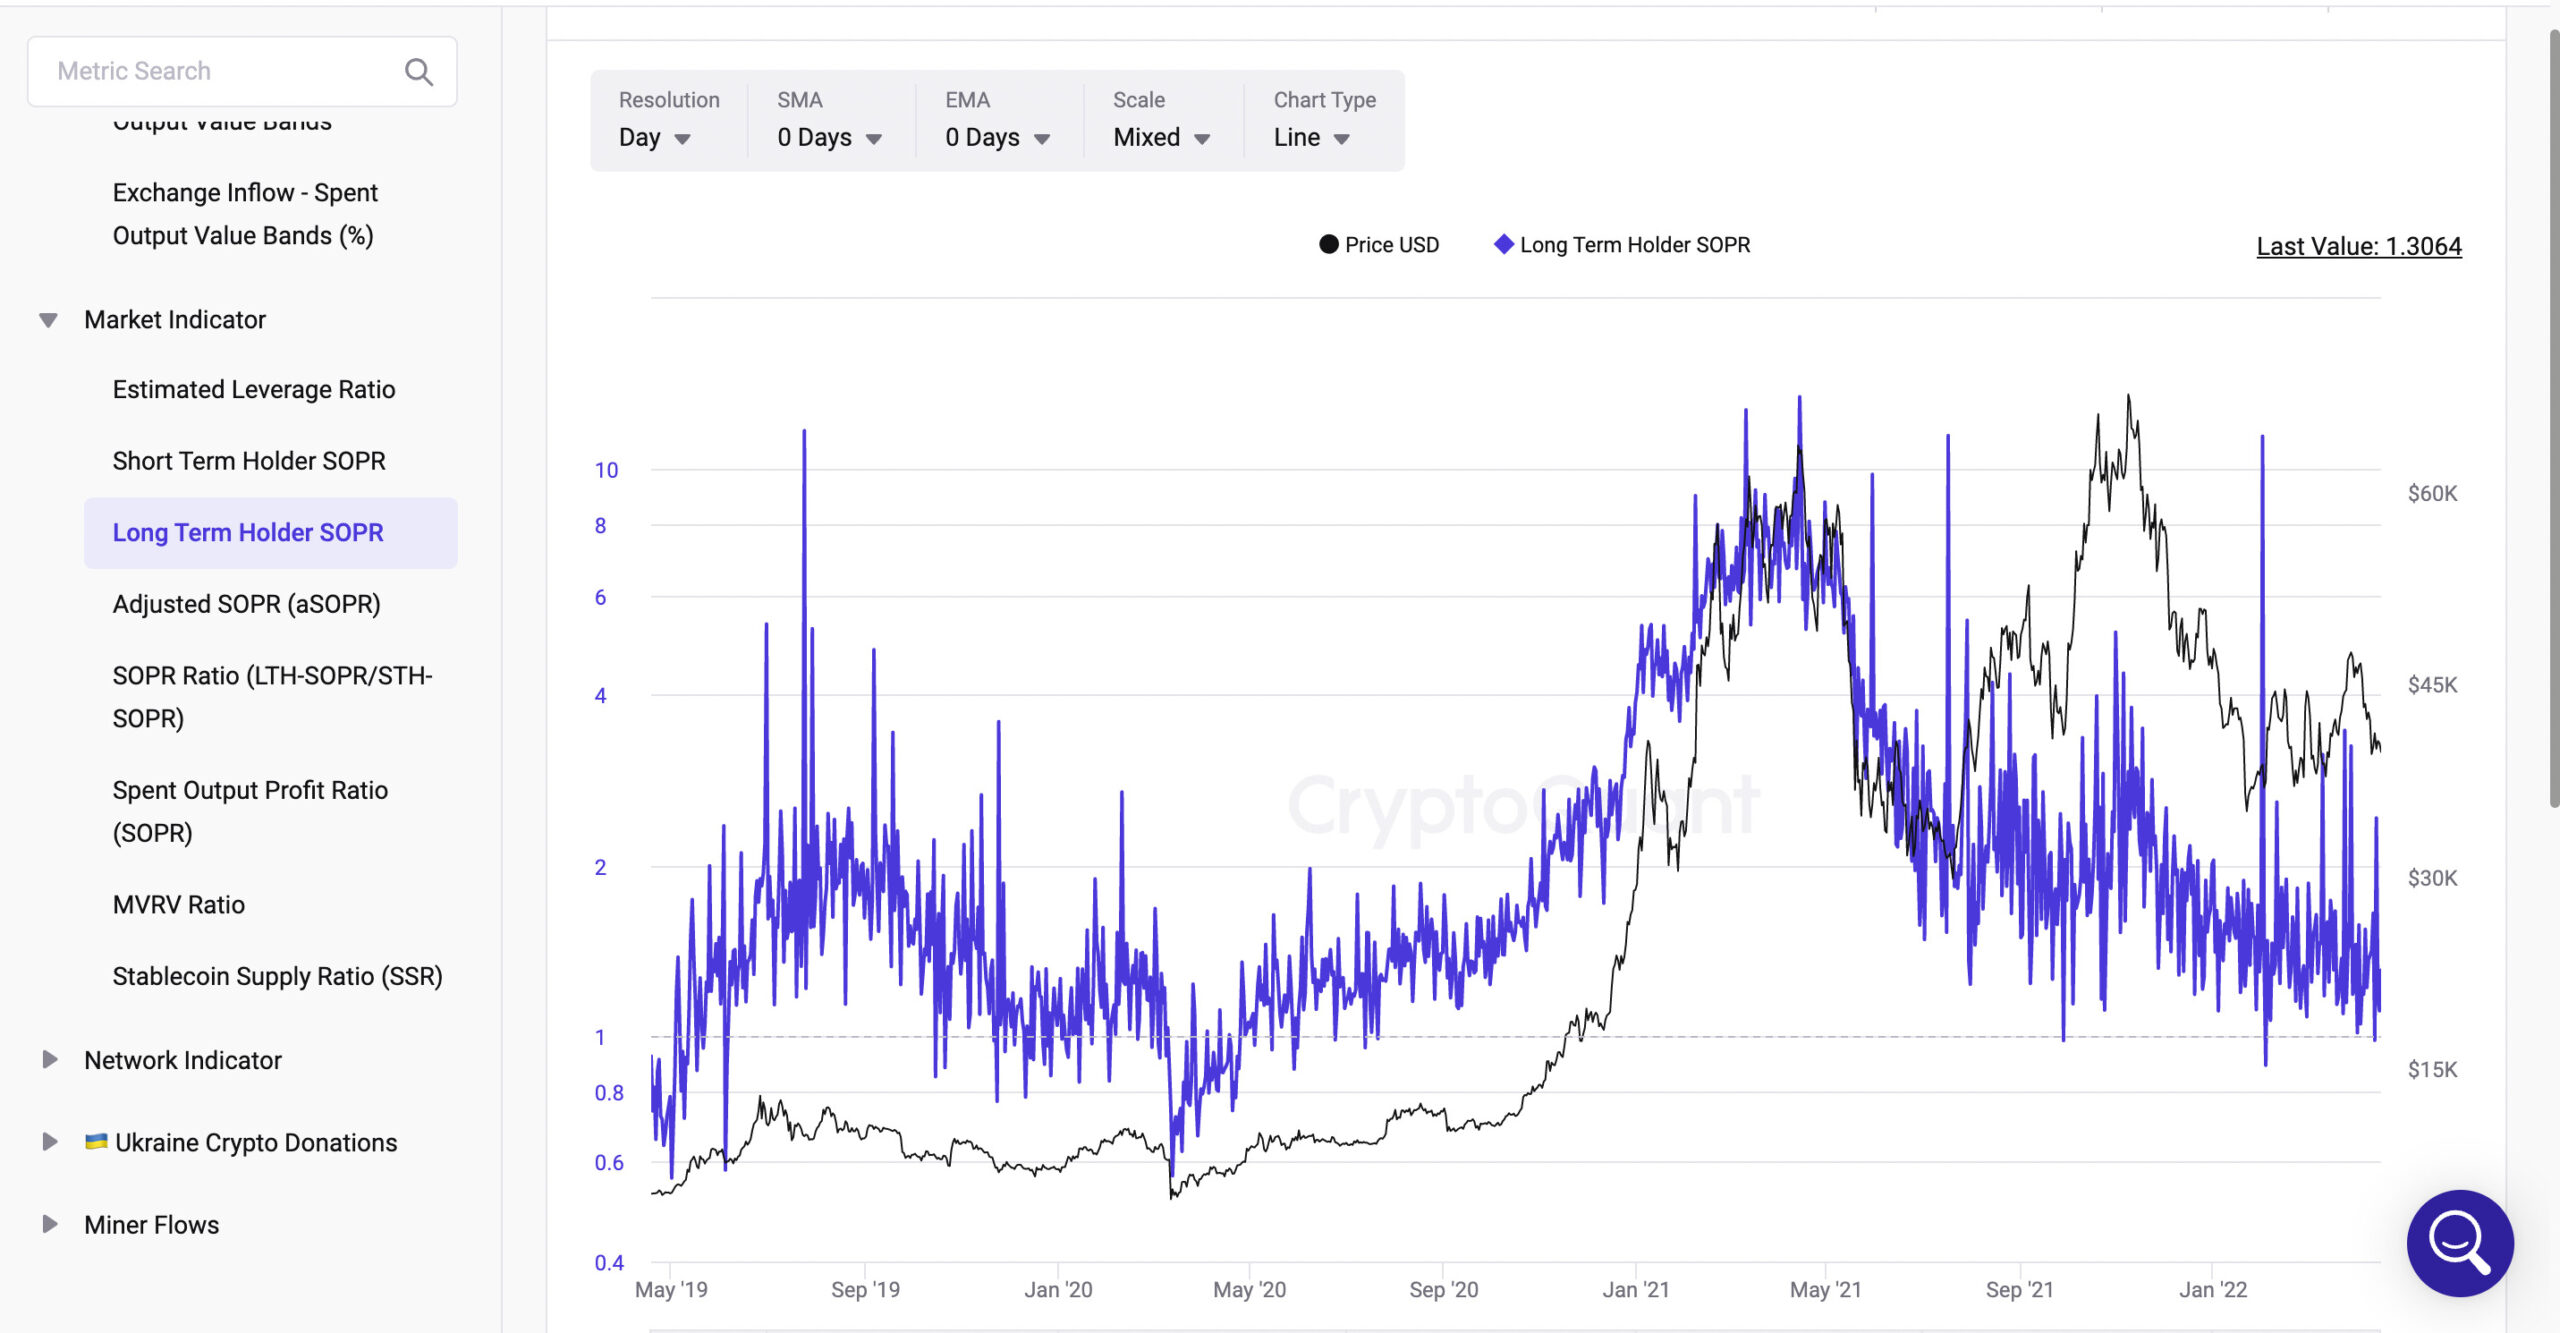The width and height of the screenshot is (2560, 1333).
Task: Click the $30K price axis label
Action: (2432, 878)
